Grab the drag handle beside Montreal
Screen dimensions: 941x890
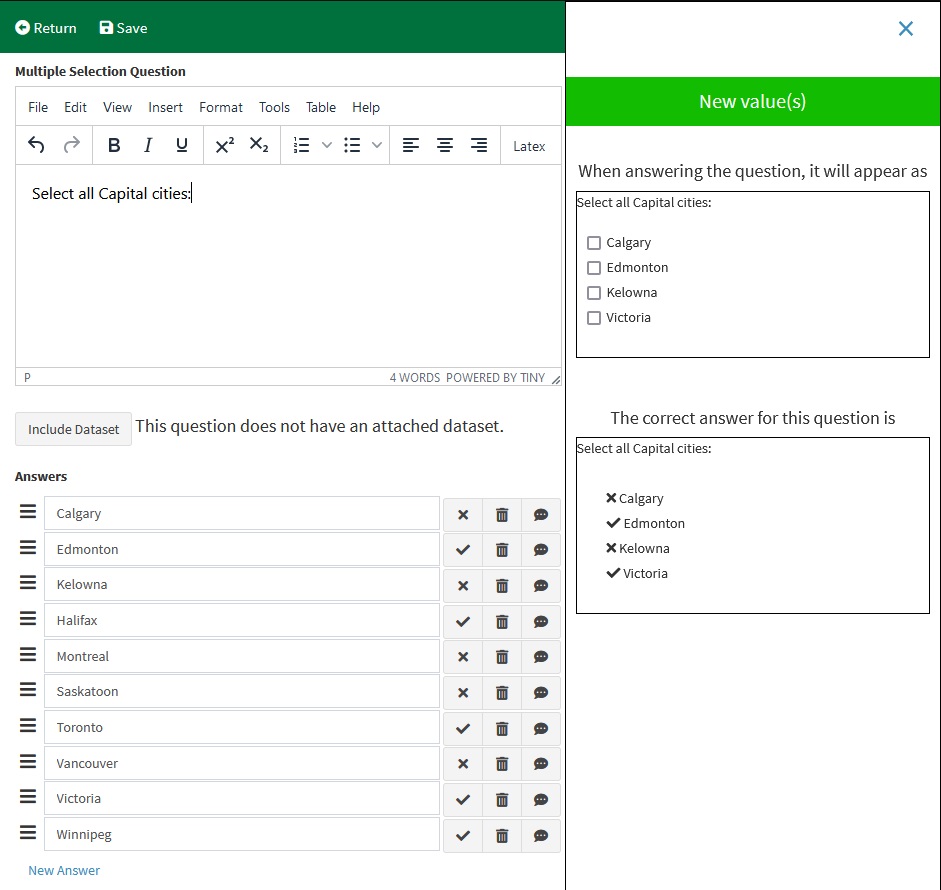click(x=28, y=656)
